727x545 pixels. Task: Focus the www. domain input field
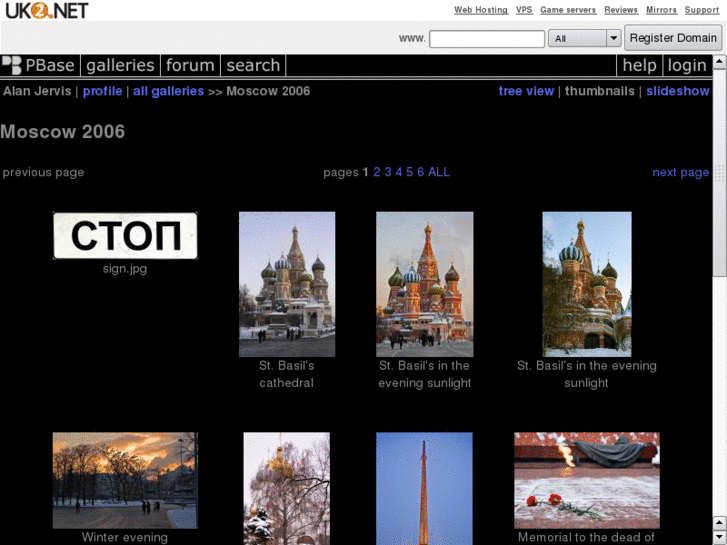[x=487, y=38]
